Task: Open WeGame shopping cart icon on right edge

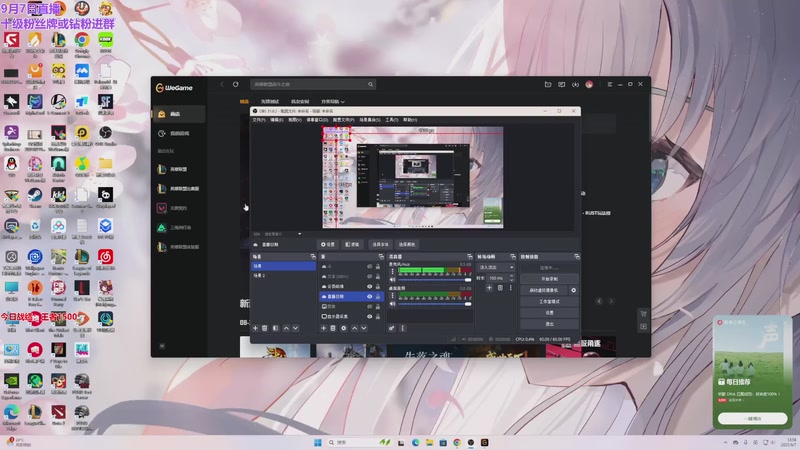Action: (643, 313)
